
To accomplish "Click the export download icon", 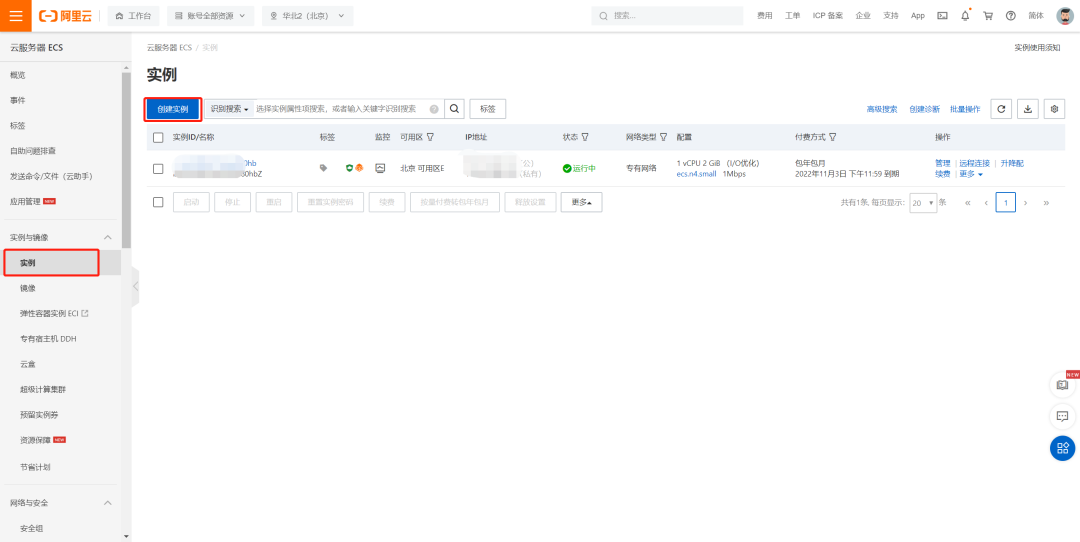I will tap(1028, 109).
